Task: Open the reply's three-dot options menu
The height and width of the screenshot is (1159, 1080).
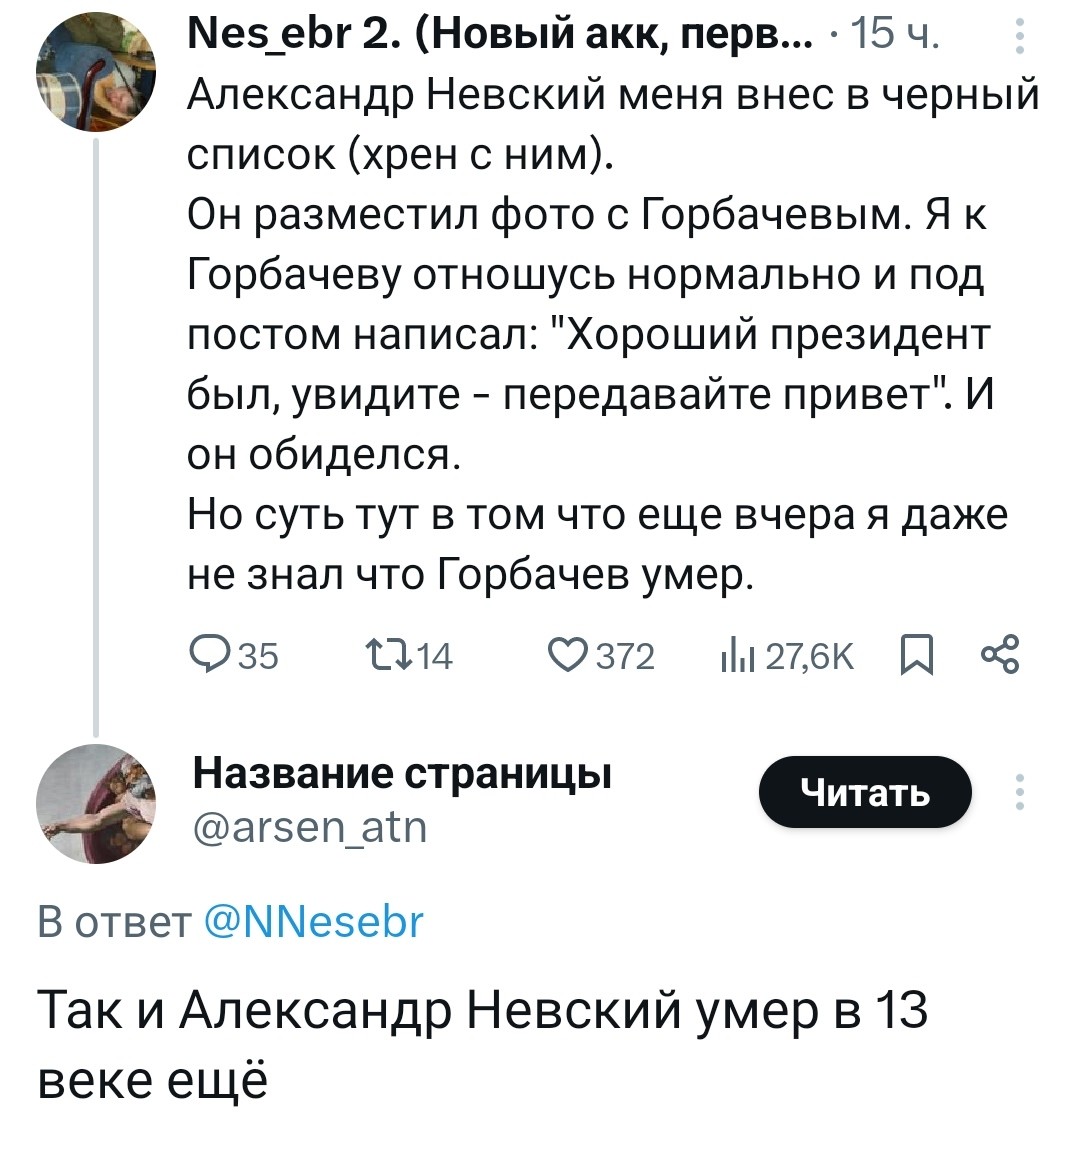Action: coord(1021,790)
